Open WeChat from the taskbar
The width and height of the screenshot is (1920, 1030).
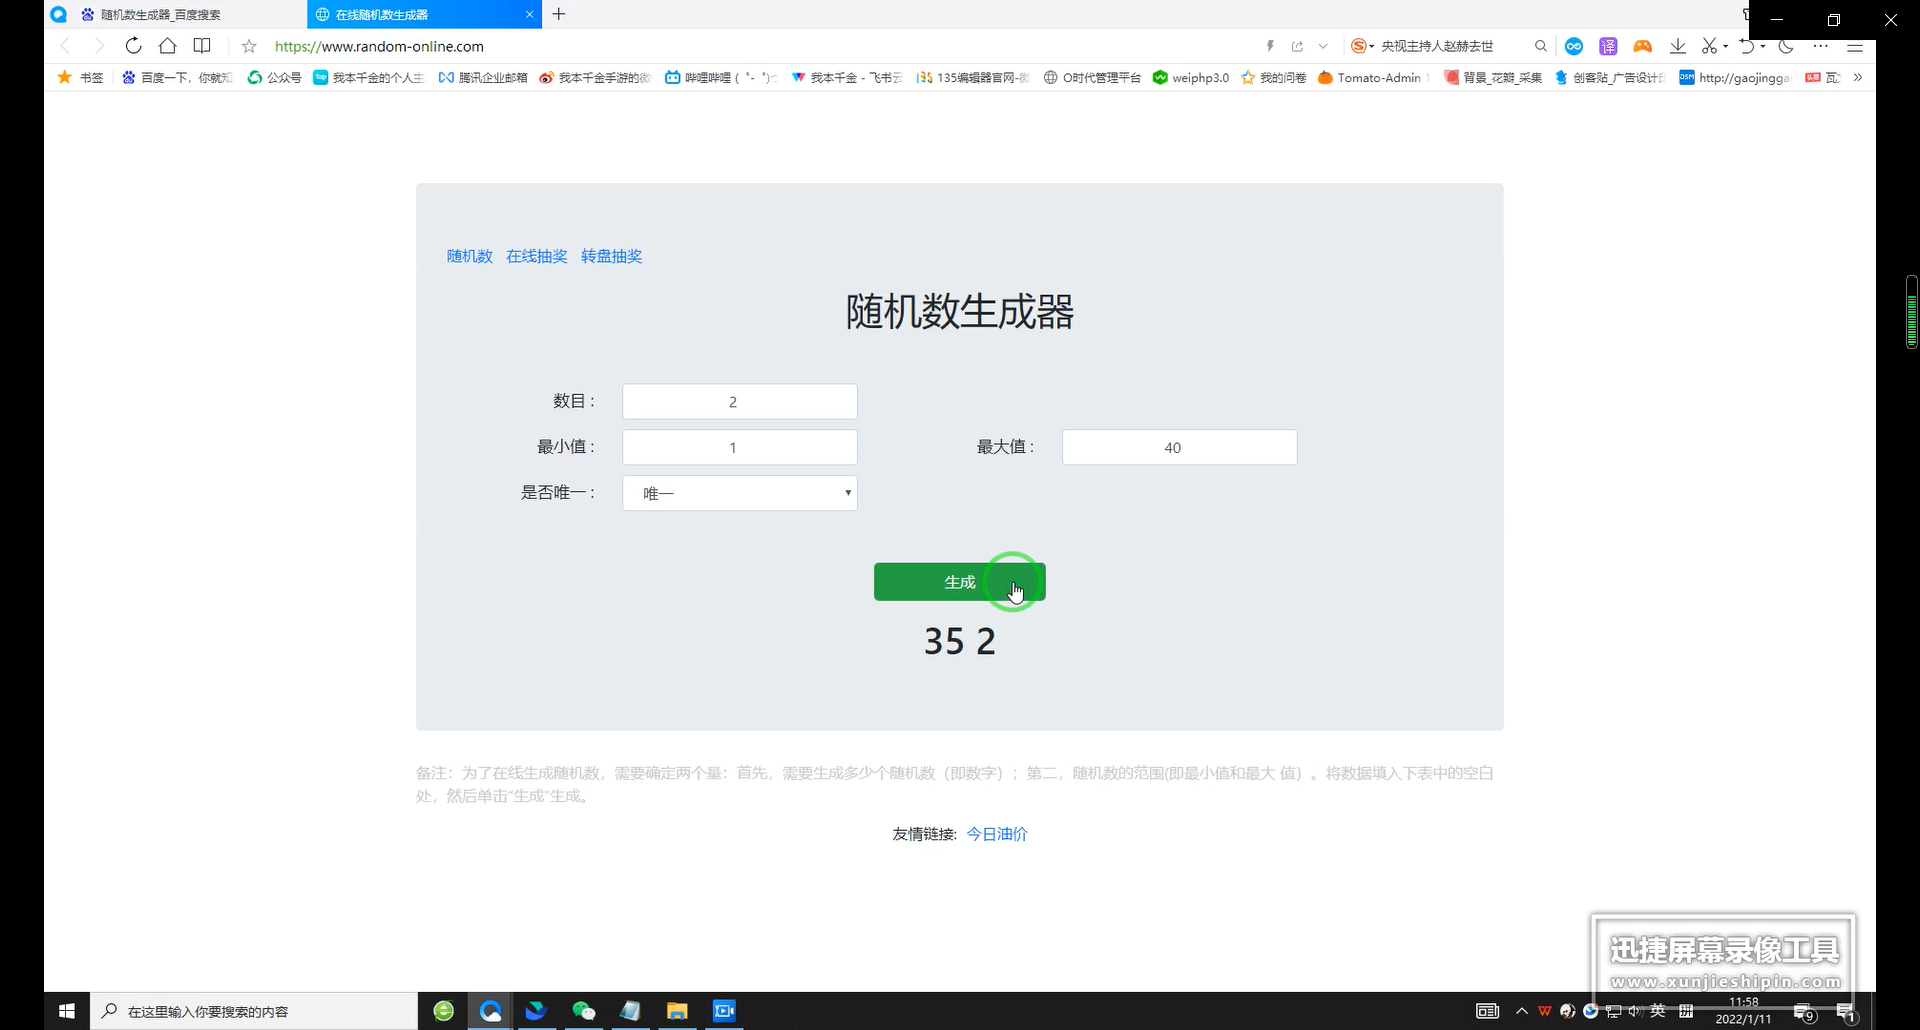pyautogui.click(x=583, y=1011)
